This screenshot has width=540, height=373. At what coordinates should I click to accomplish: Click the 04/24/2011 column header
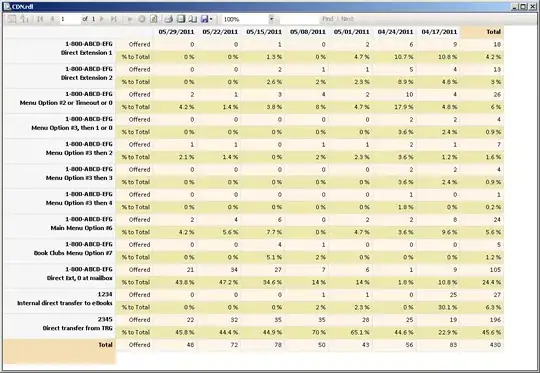395,32
